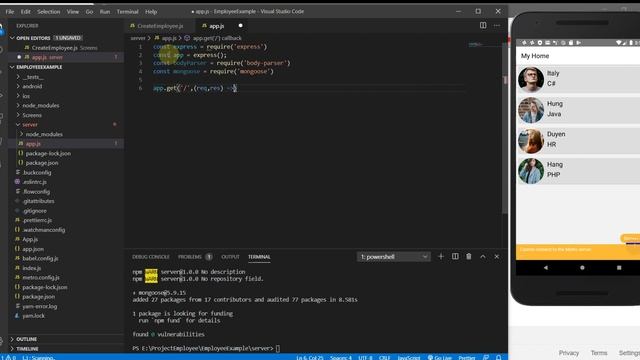Open the Run menu
This screenshot has width=640, height=360.
104,11
